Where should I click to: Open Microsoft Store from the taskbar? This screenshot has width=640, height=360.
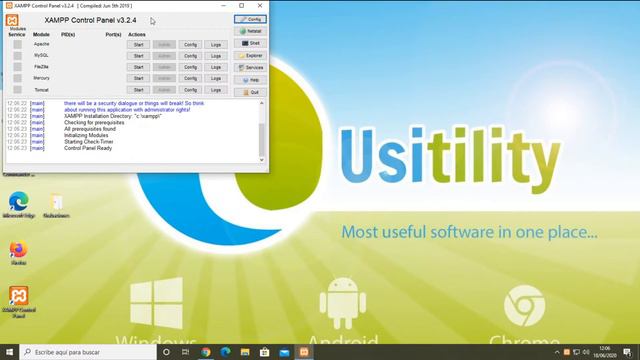click(x=264, y=352)
